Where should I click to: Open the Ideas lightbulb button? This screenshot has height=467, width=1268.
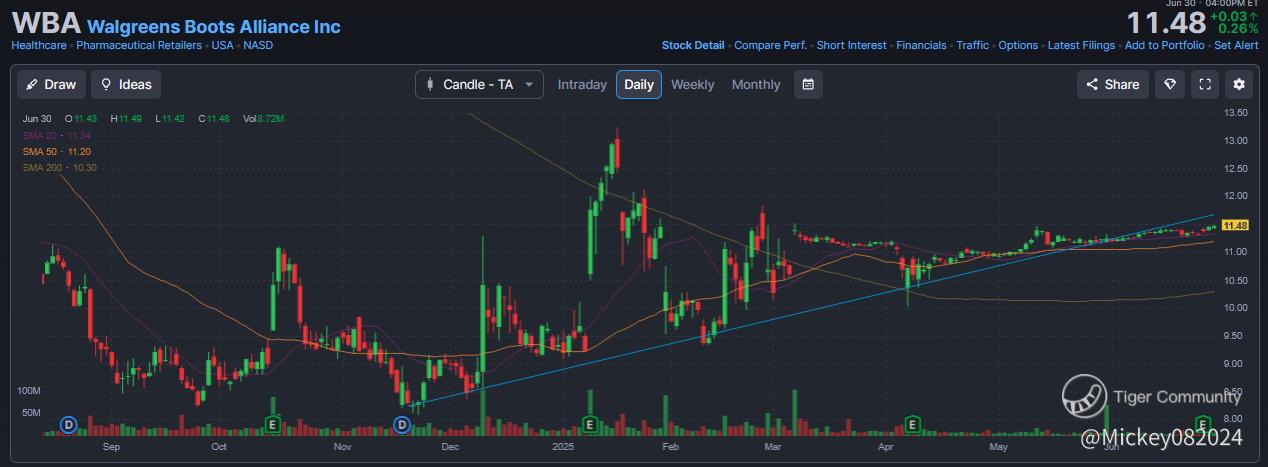click(x=126, y=84)
